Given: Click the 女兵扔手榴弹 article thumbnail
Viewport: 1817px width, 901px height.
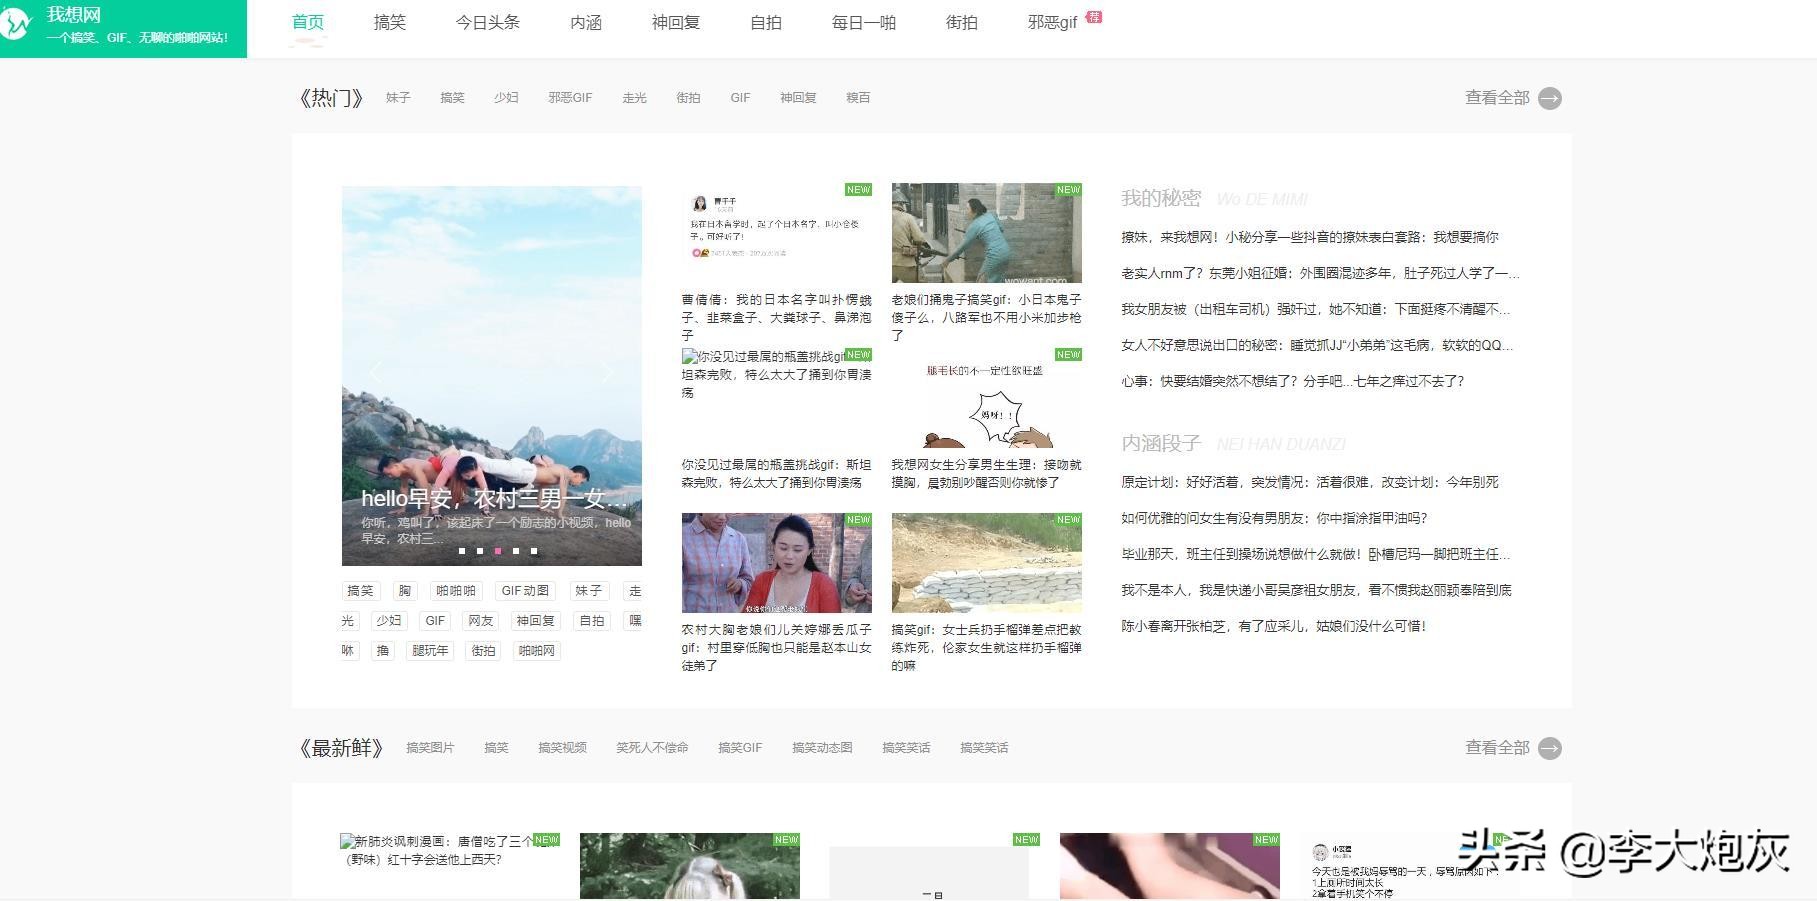Looking at the screenshot, I should pyautogui.click(x=986, y=563).
